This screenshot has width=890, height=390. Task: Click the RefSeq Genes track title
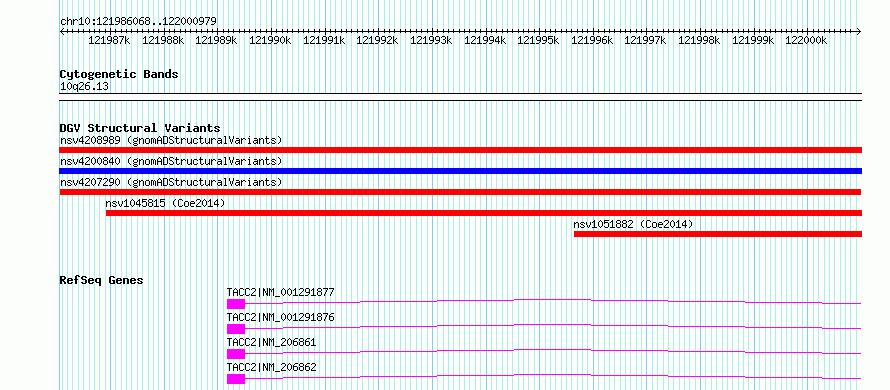101,280
